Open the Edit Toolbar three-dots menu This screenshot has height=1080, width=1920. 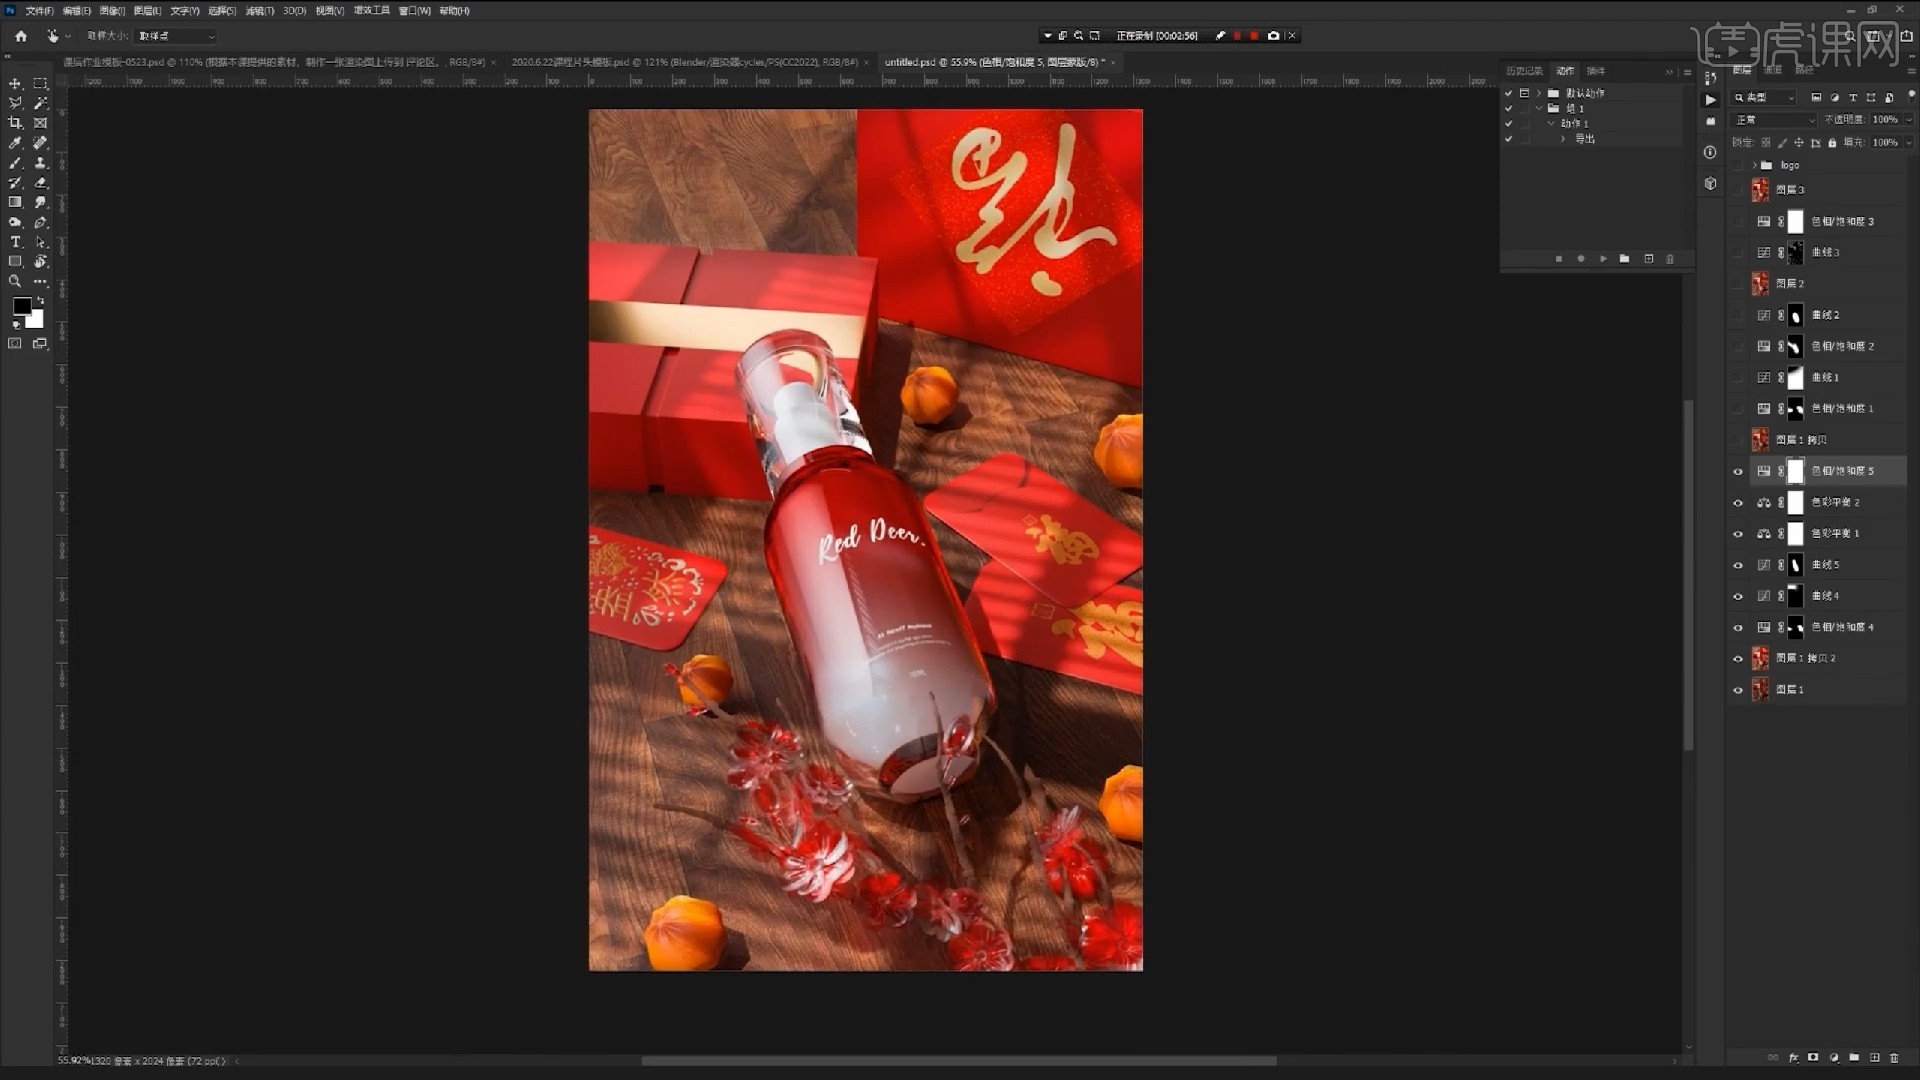[40, 282]
